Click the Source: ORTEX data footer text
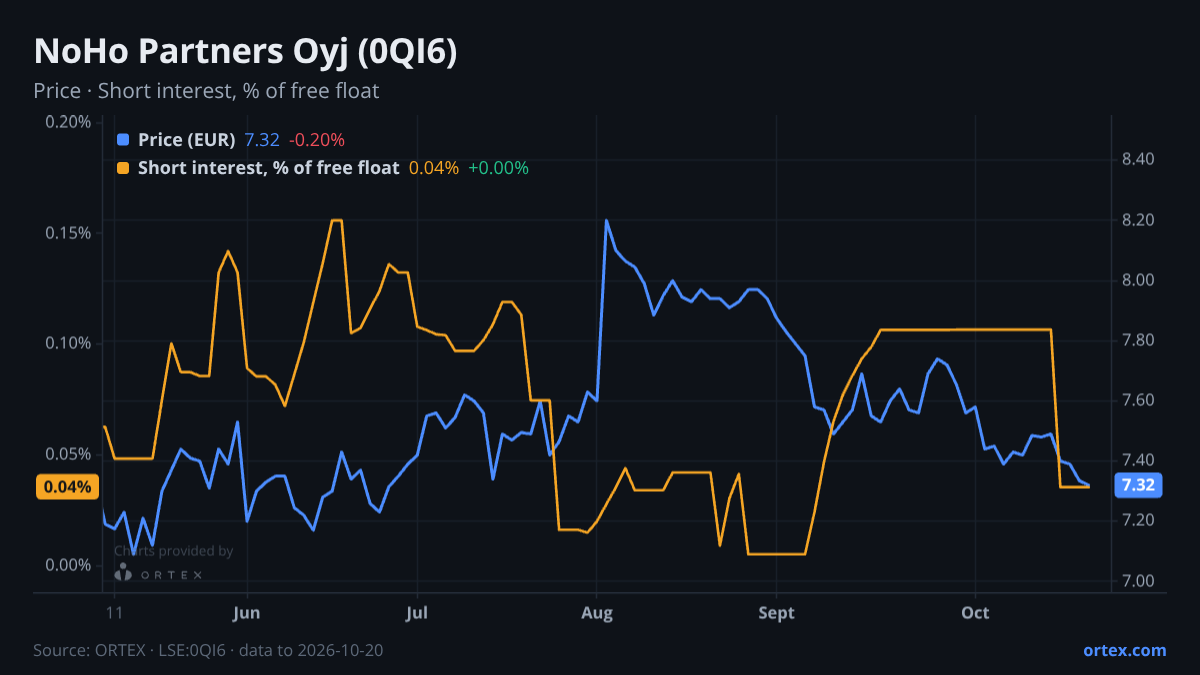The image size is (1200, 675). click(x=208, y=650)
